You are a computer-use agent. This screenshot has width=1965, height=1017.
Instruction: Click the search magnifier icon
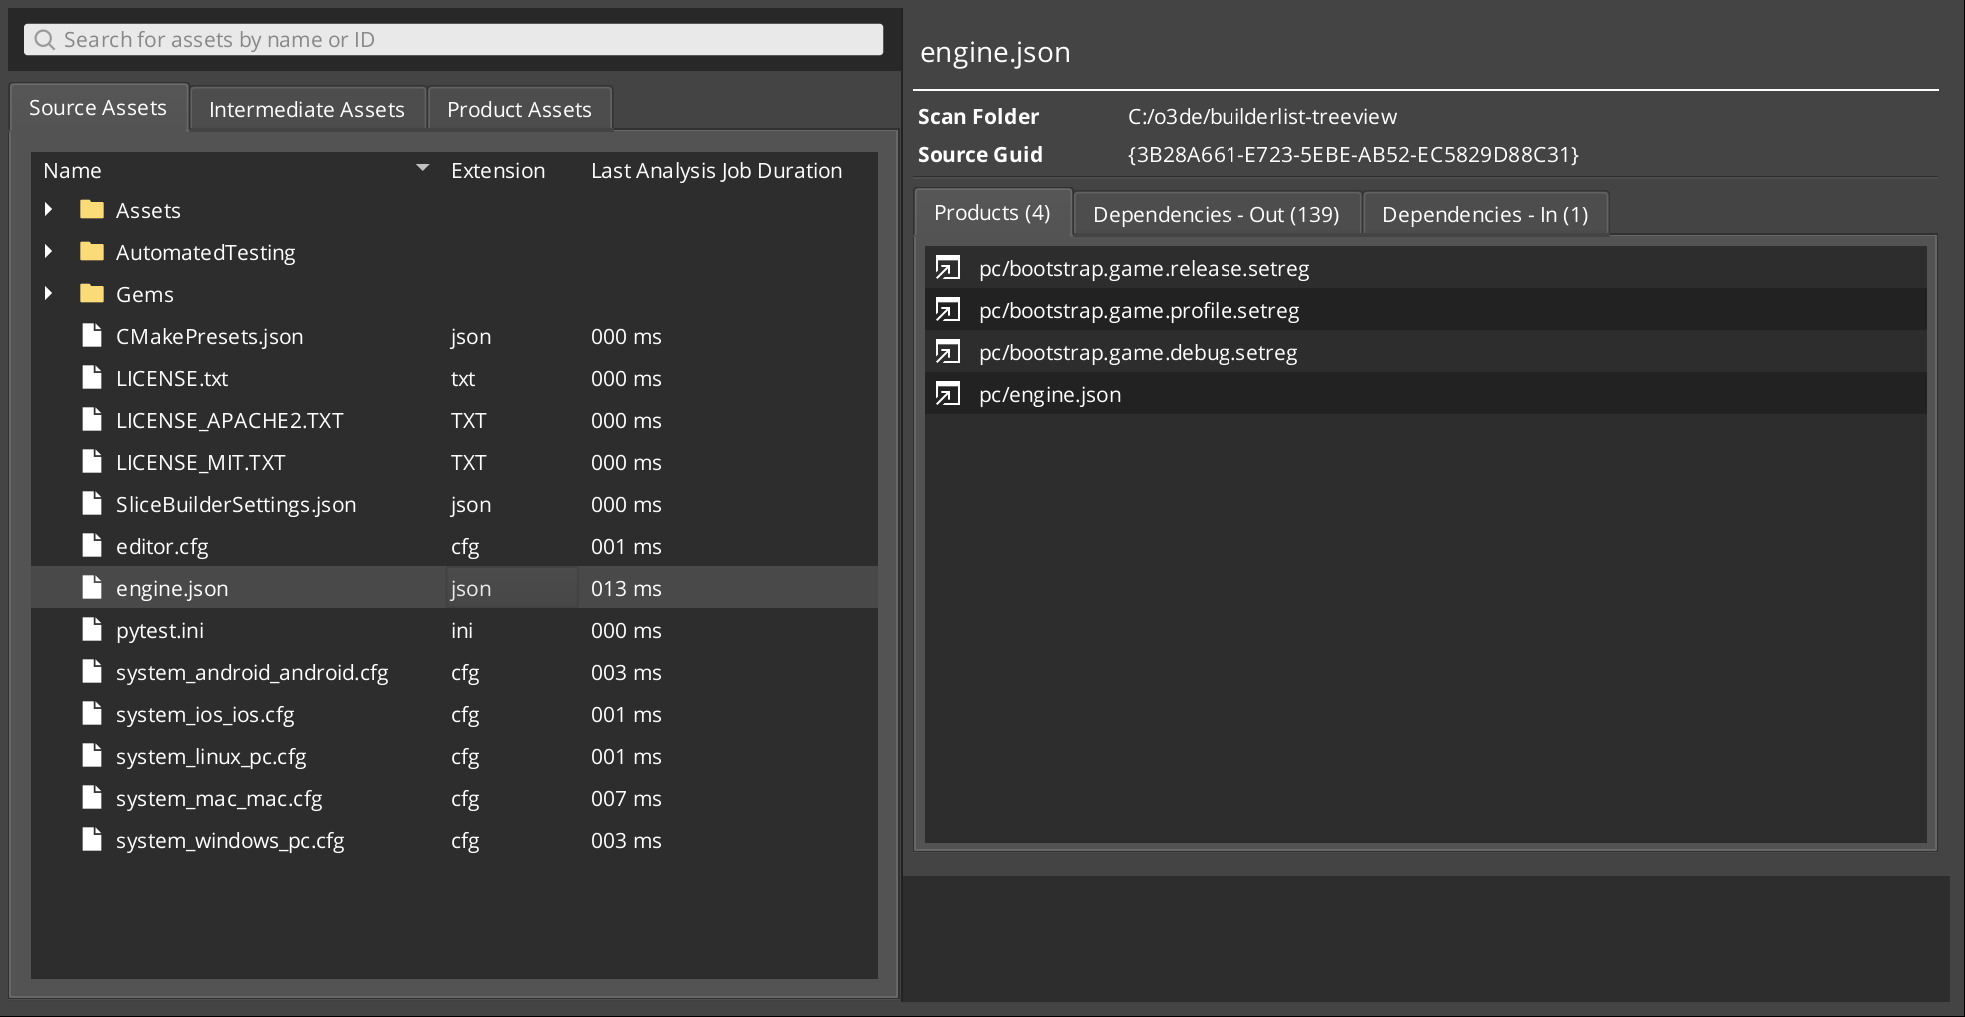(x=45, y=39)
